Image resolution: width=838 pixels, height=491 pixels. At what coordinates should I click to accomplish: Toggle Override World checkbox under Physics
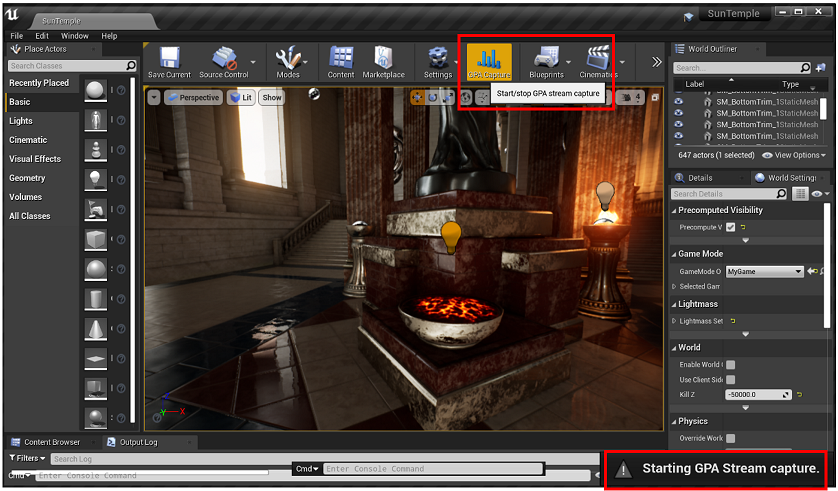[730, 438]
